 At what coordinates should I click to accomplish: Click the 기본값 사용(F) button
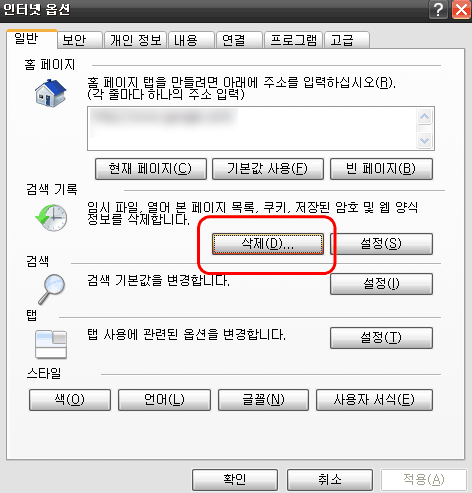[268, 169]
